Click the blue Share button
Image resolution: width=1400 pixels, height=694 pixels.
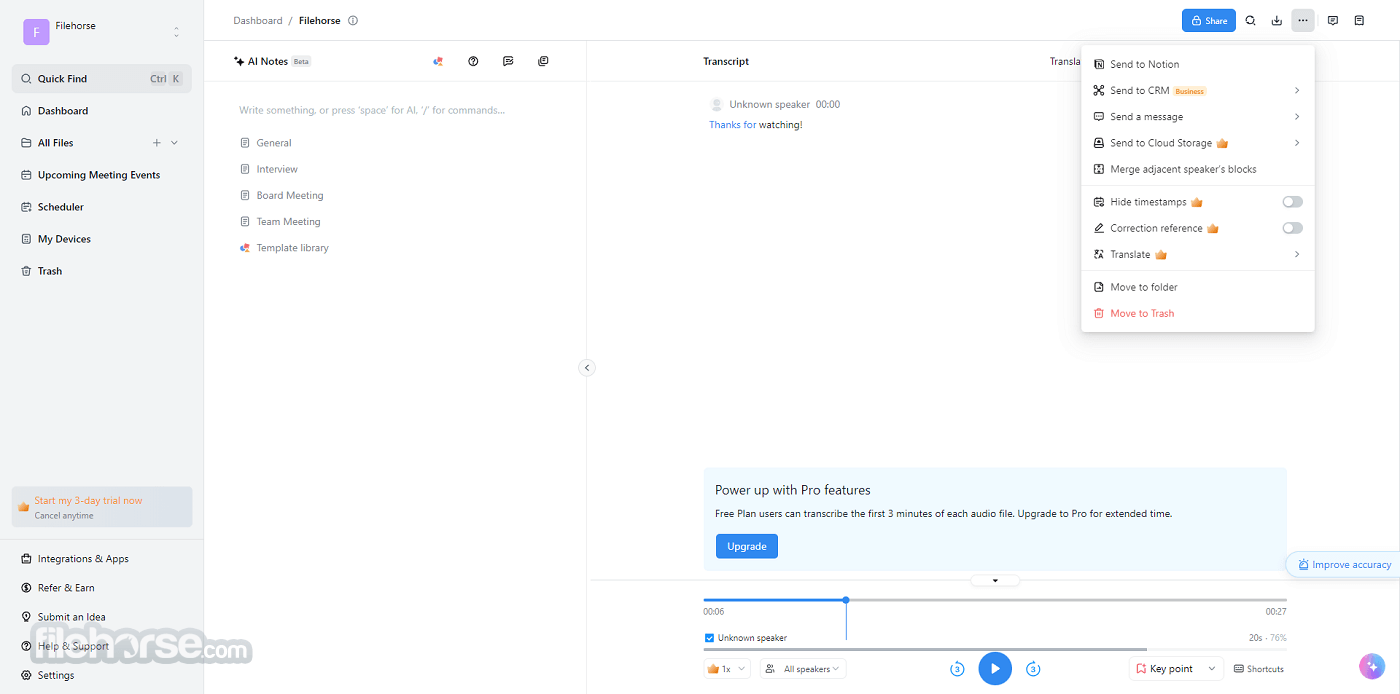coord(1208,20)
